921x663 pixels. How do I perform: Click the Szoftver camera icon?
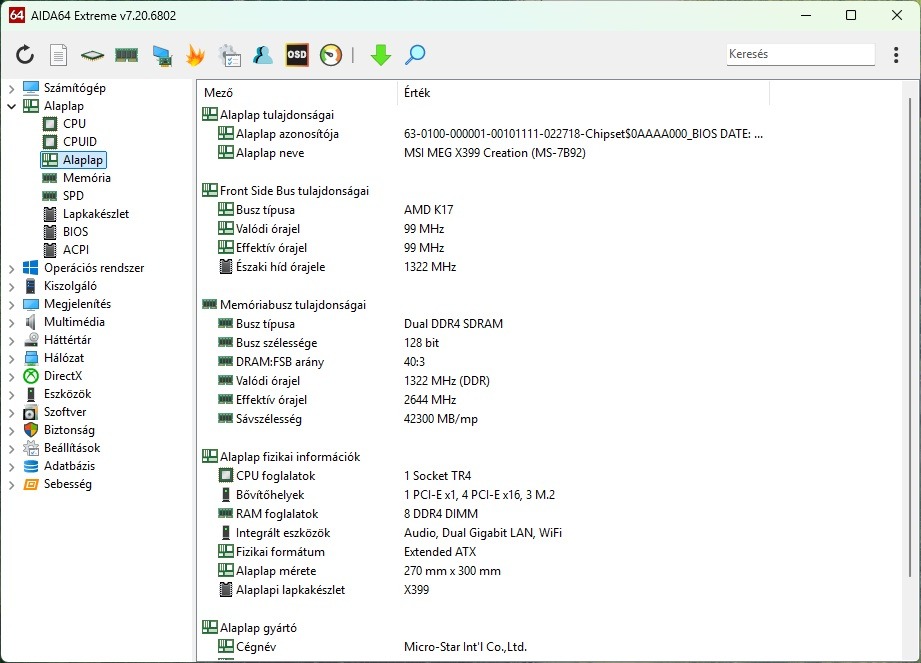(31, 412)
